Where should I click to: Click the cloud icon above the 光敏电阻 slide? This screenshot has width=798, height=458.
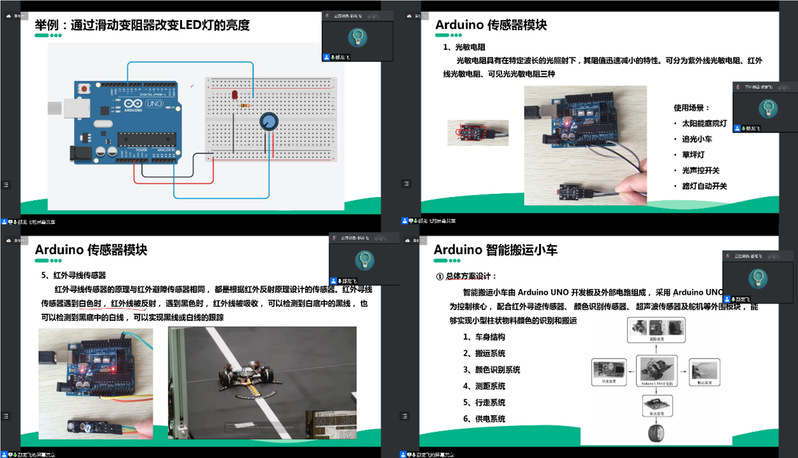point(409,16)
